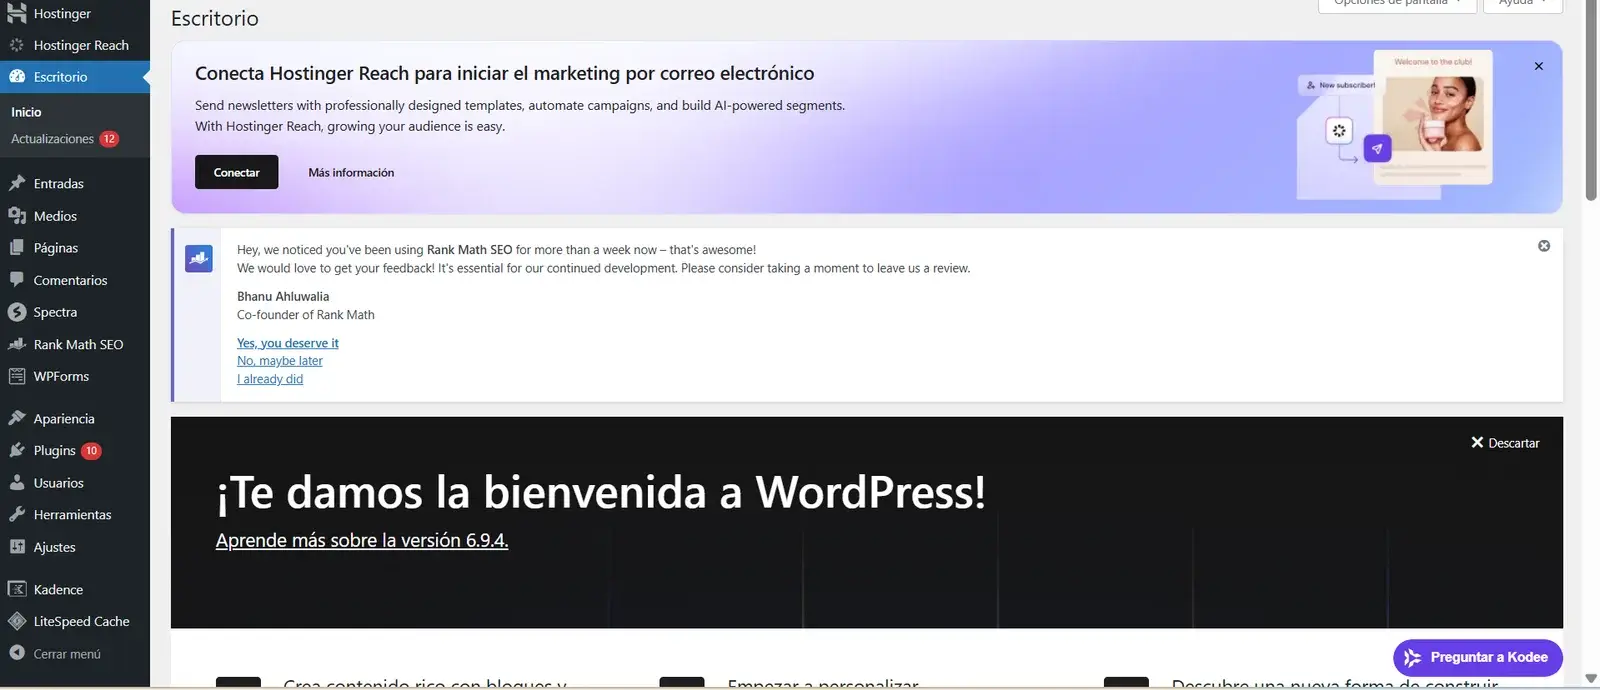The height and width of the screenshot is (690, 1600).
Task: Dismiss the Rank Math review notice
Action: point(1544,246)
